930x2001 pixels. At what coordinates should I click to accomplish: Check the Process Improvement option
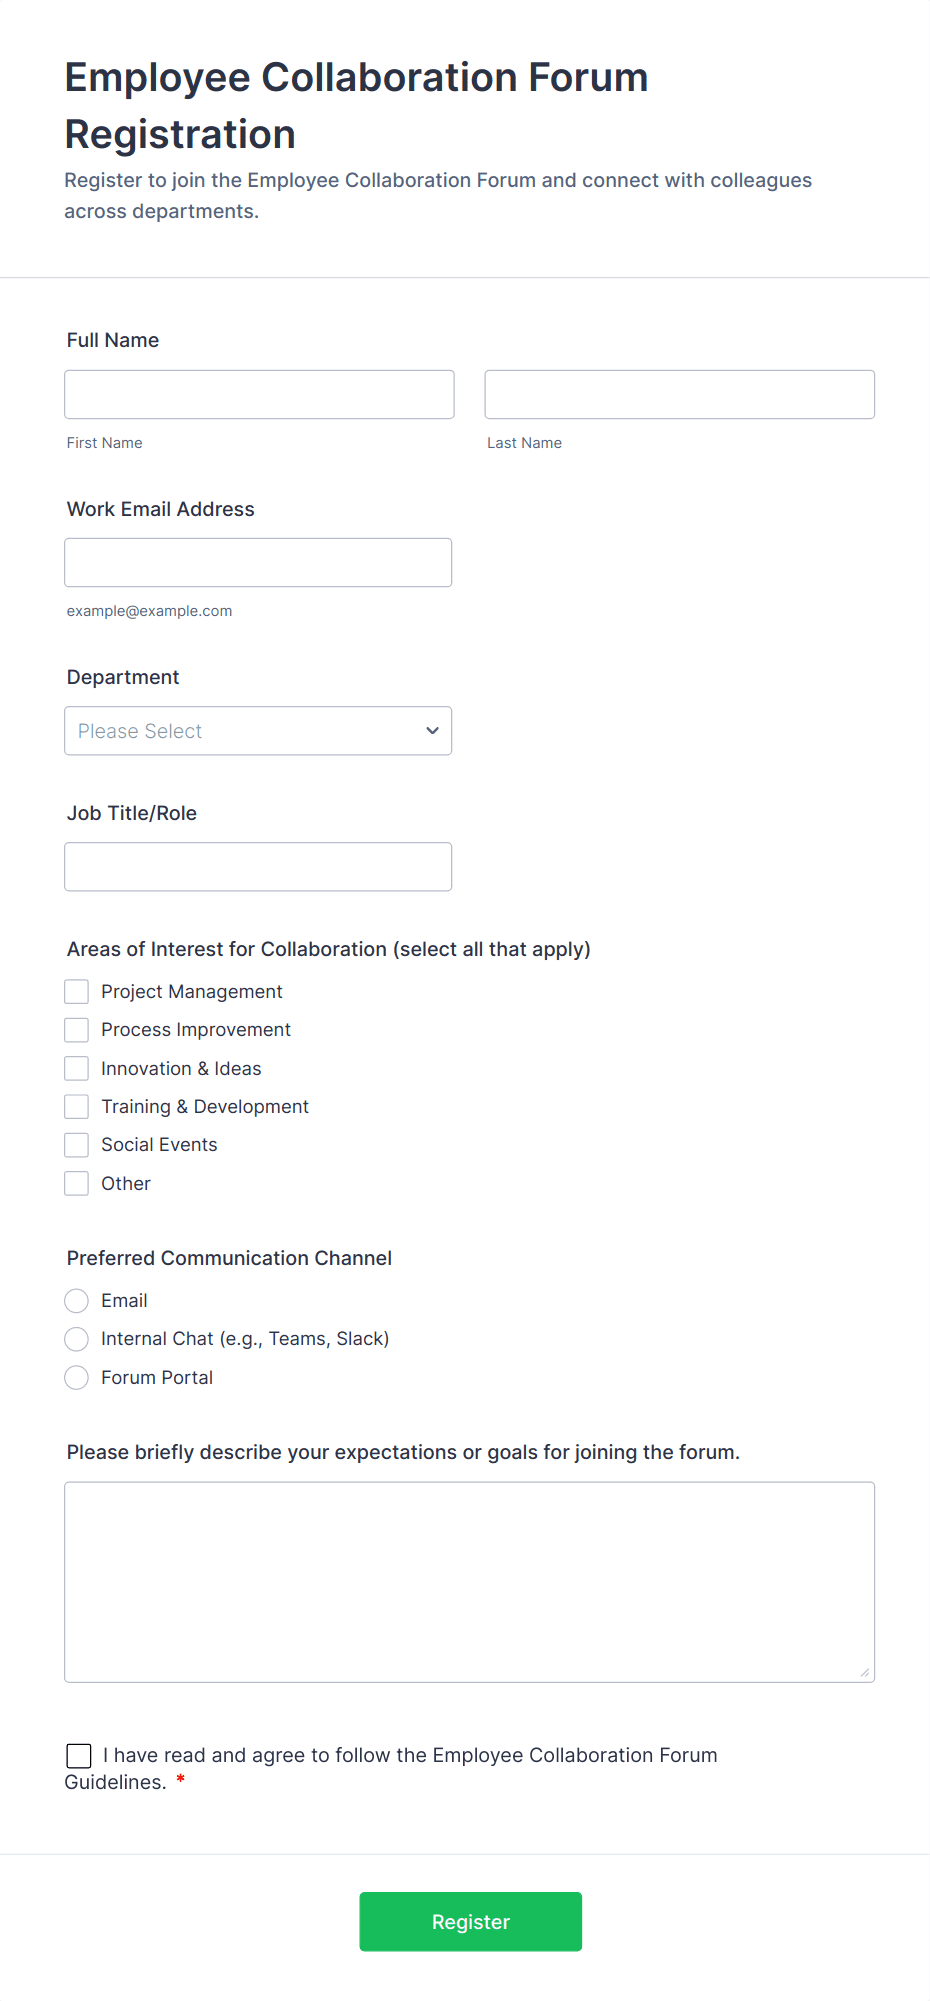point(76,1029)
